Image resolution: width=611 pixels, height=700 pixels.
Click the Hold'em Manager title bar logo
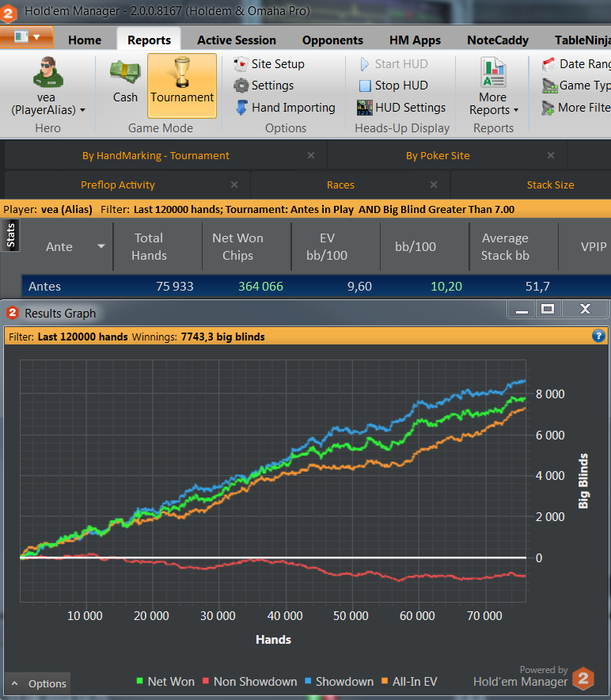click(8, 12)
